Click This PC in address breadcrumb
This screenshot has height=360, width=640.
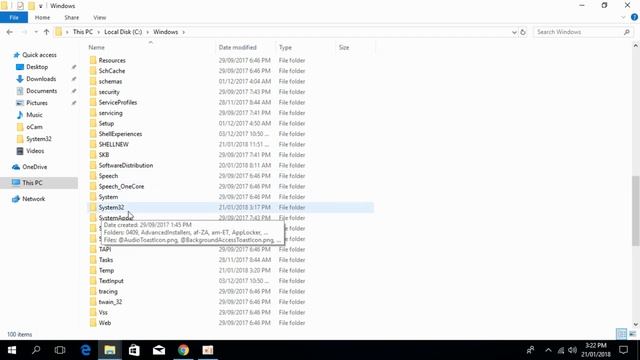[83, 32]
